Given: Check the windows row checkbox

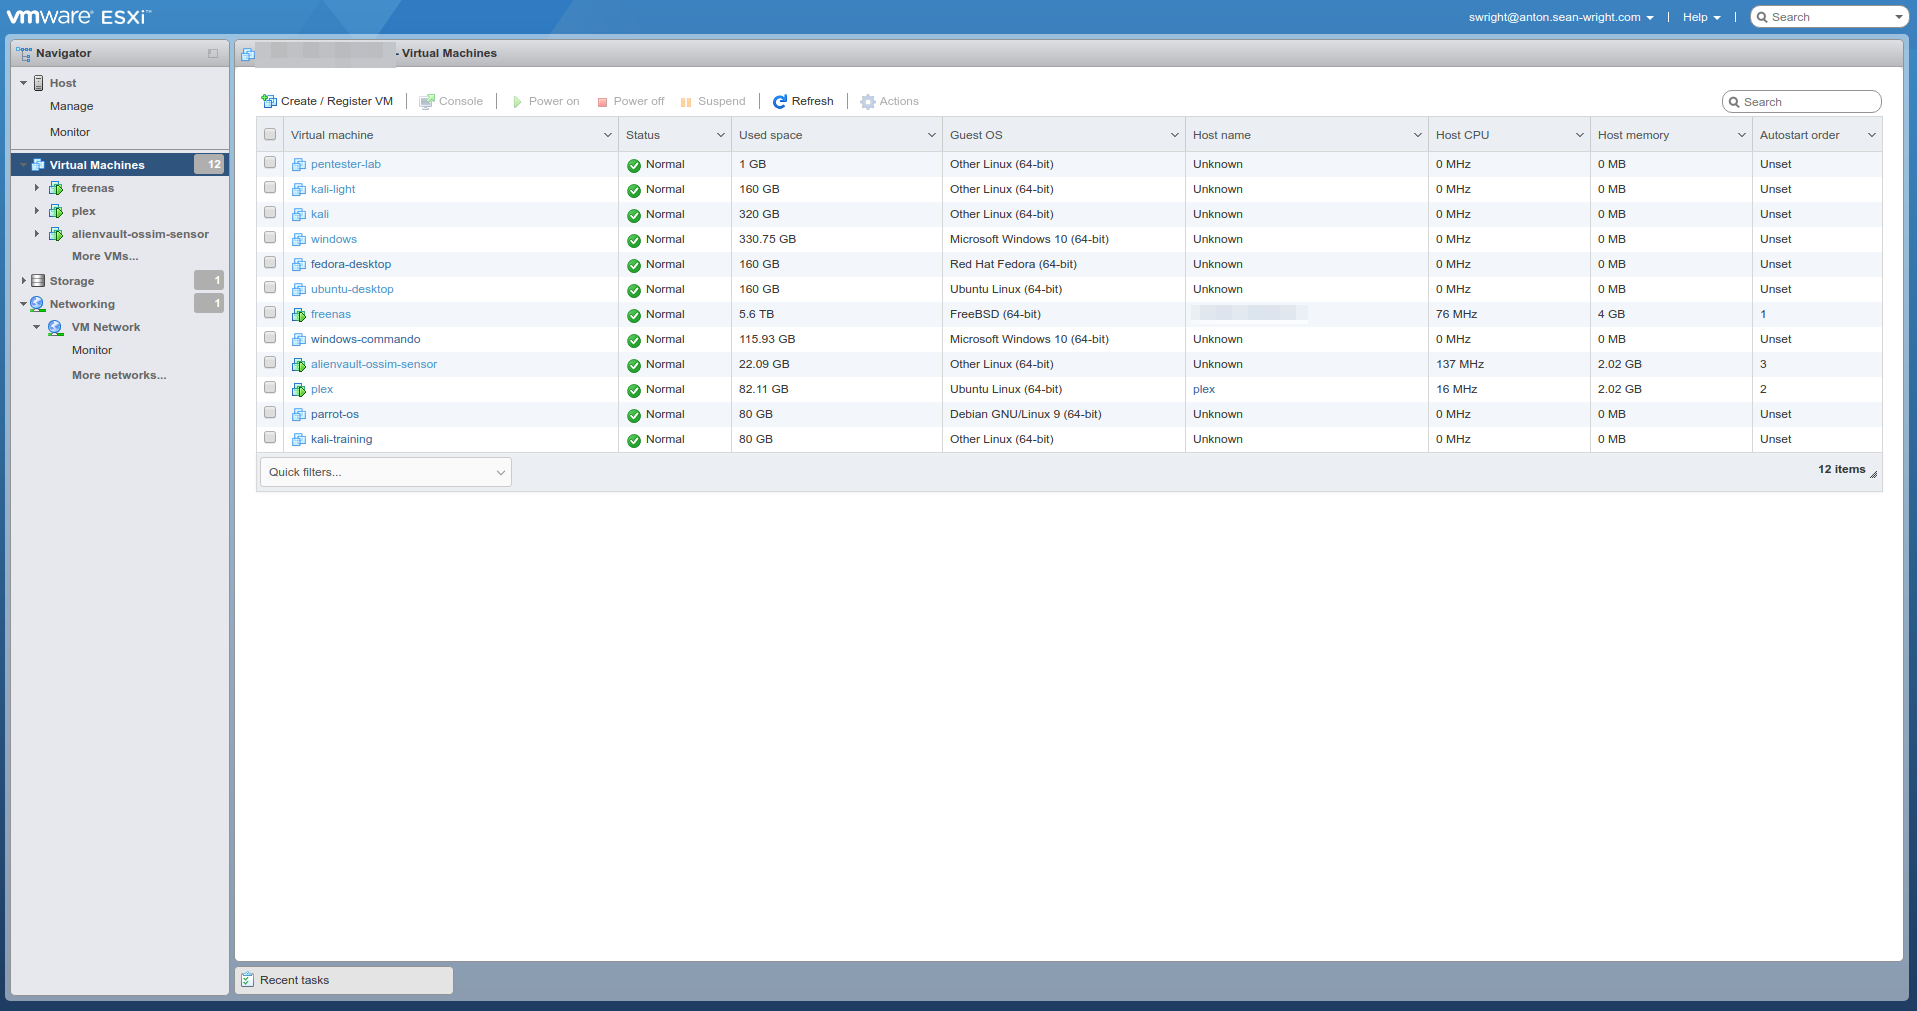Looking at the screenshot, I should 270,238.
